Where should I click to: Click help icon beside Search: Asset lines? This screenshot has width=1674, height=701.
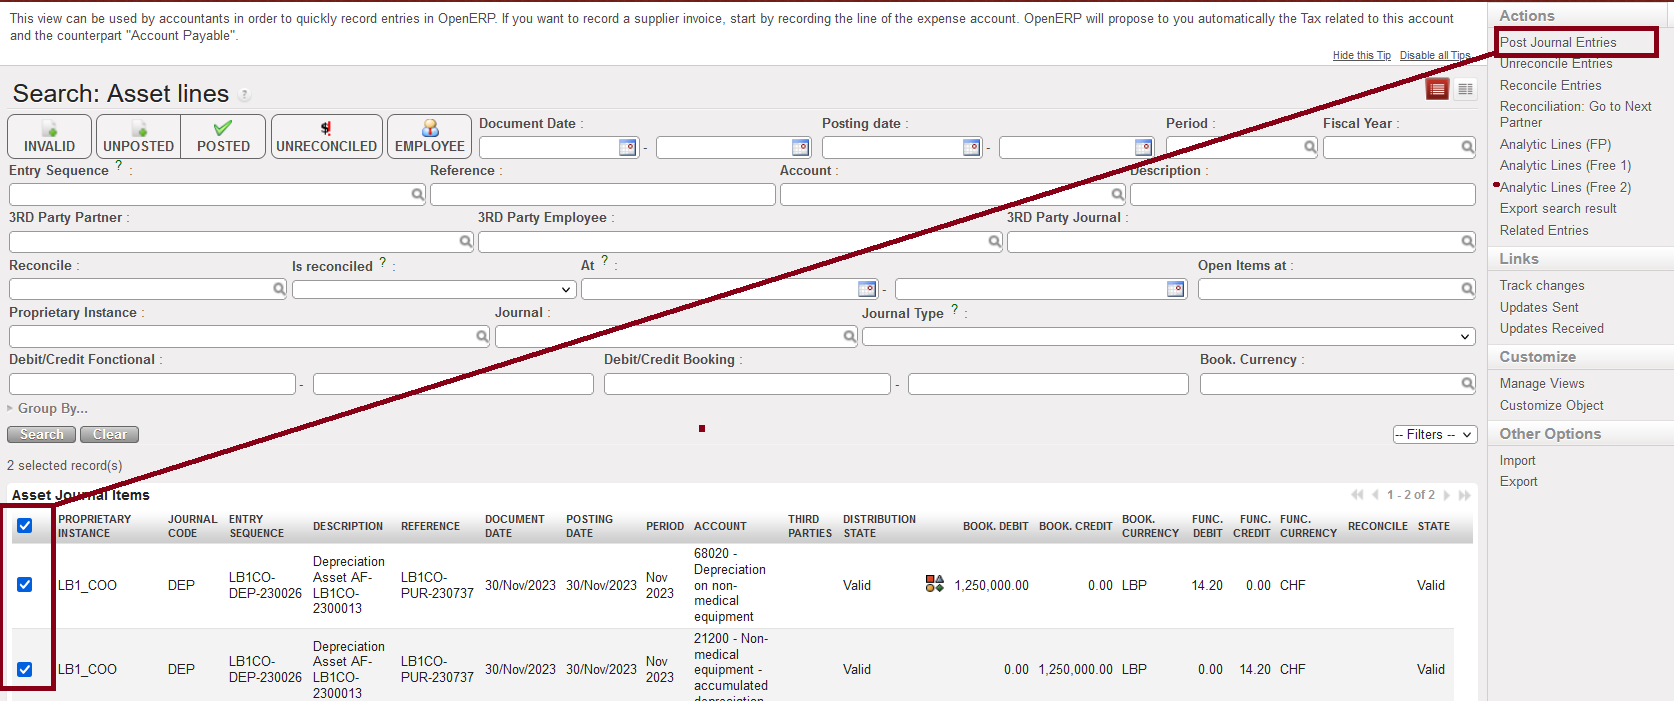[244, 95]
